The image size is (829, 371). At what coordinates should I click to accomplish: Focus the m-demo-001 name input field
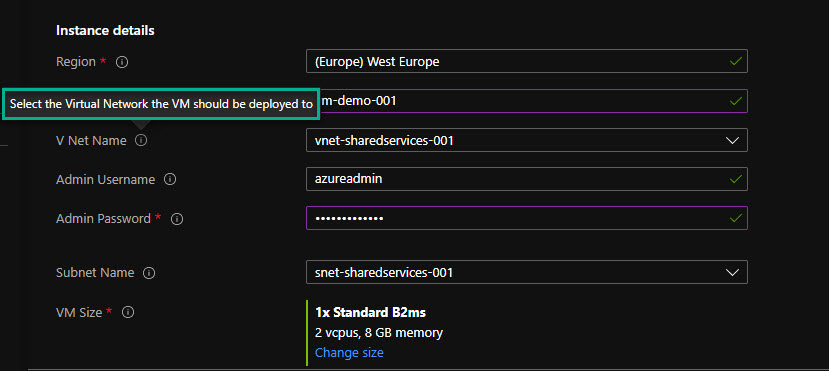pos(533,101)
